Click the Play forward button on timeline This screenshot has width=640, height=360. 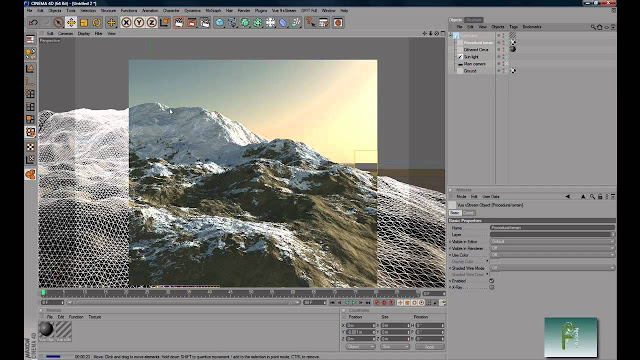353,303
